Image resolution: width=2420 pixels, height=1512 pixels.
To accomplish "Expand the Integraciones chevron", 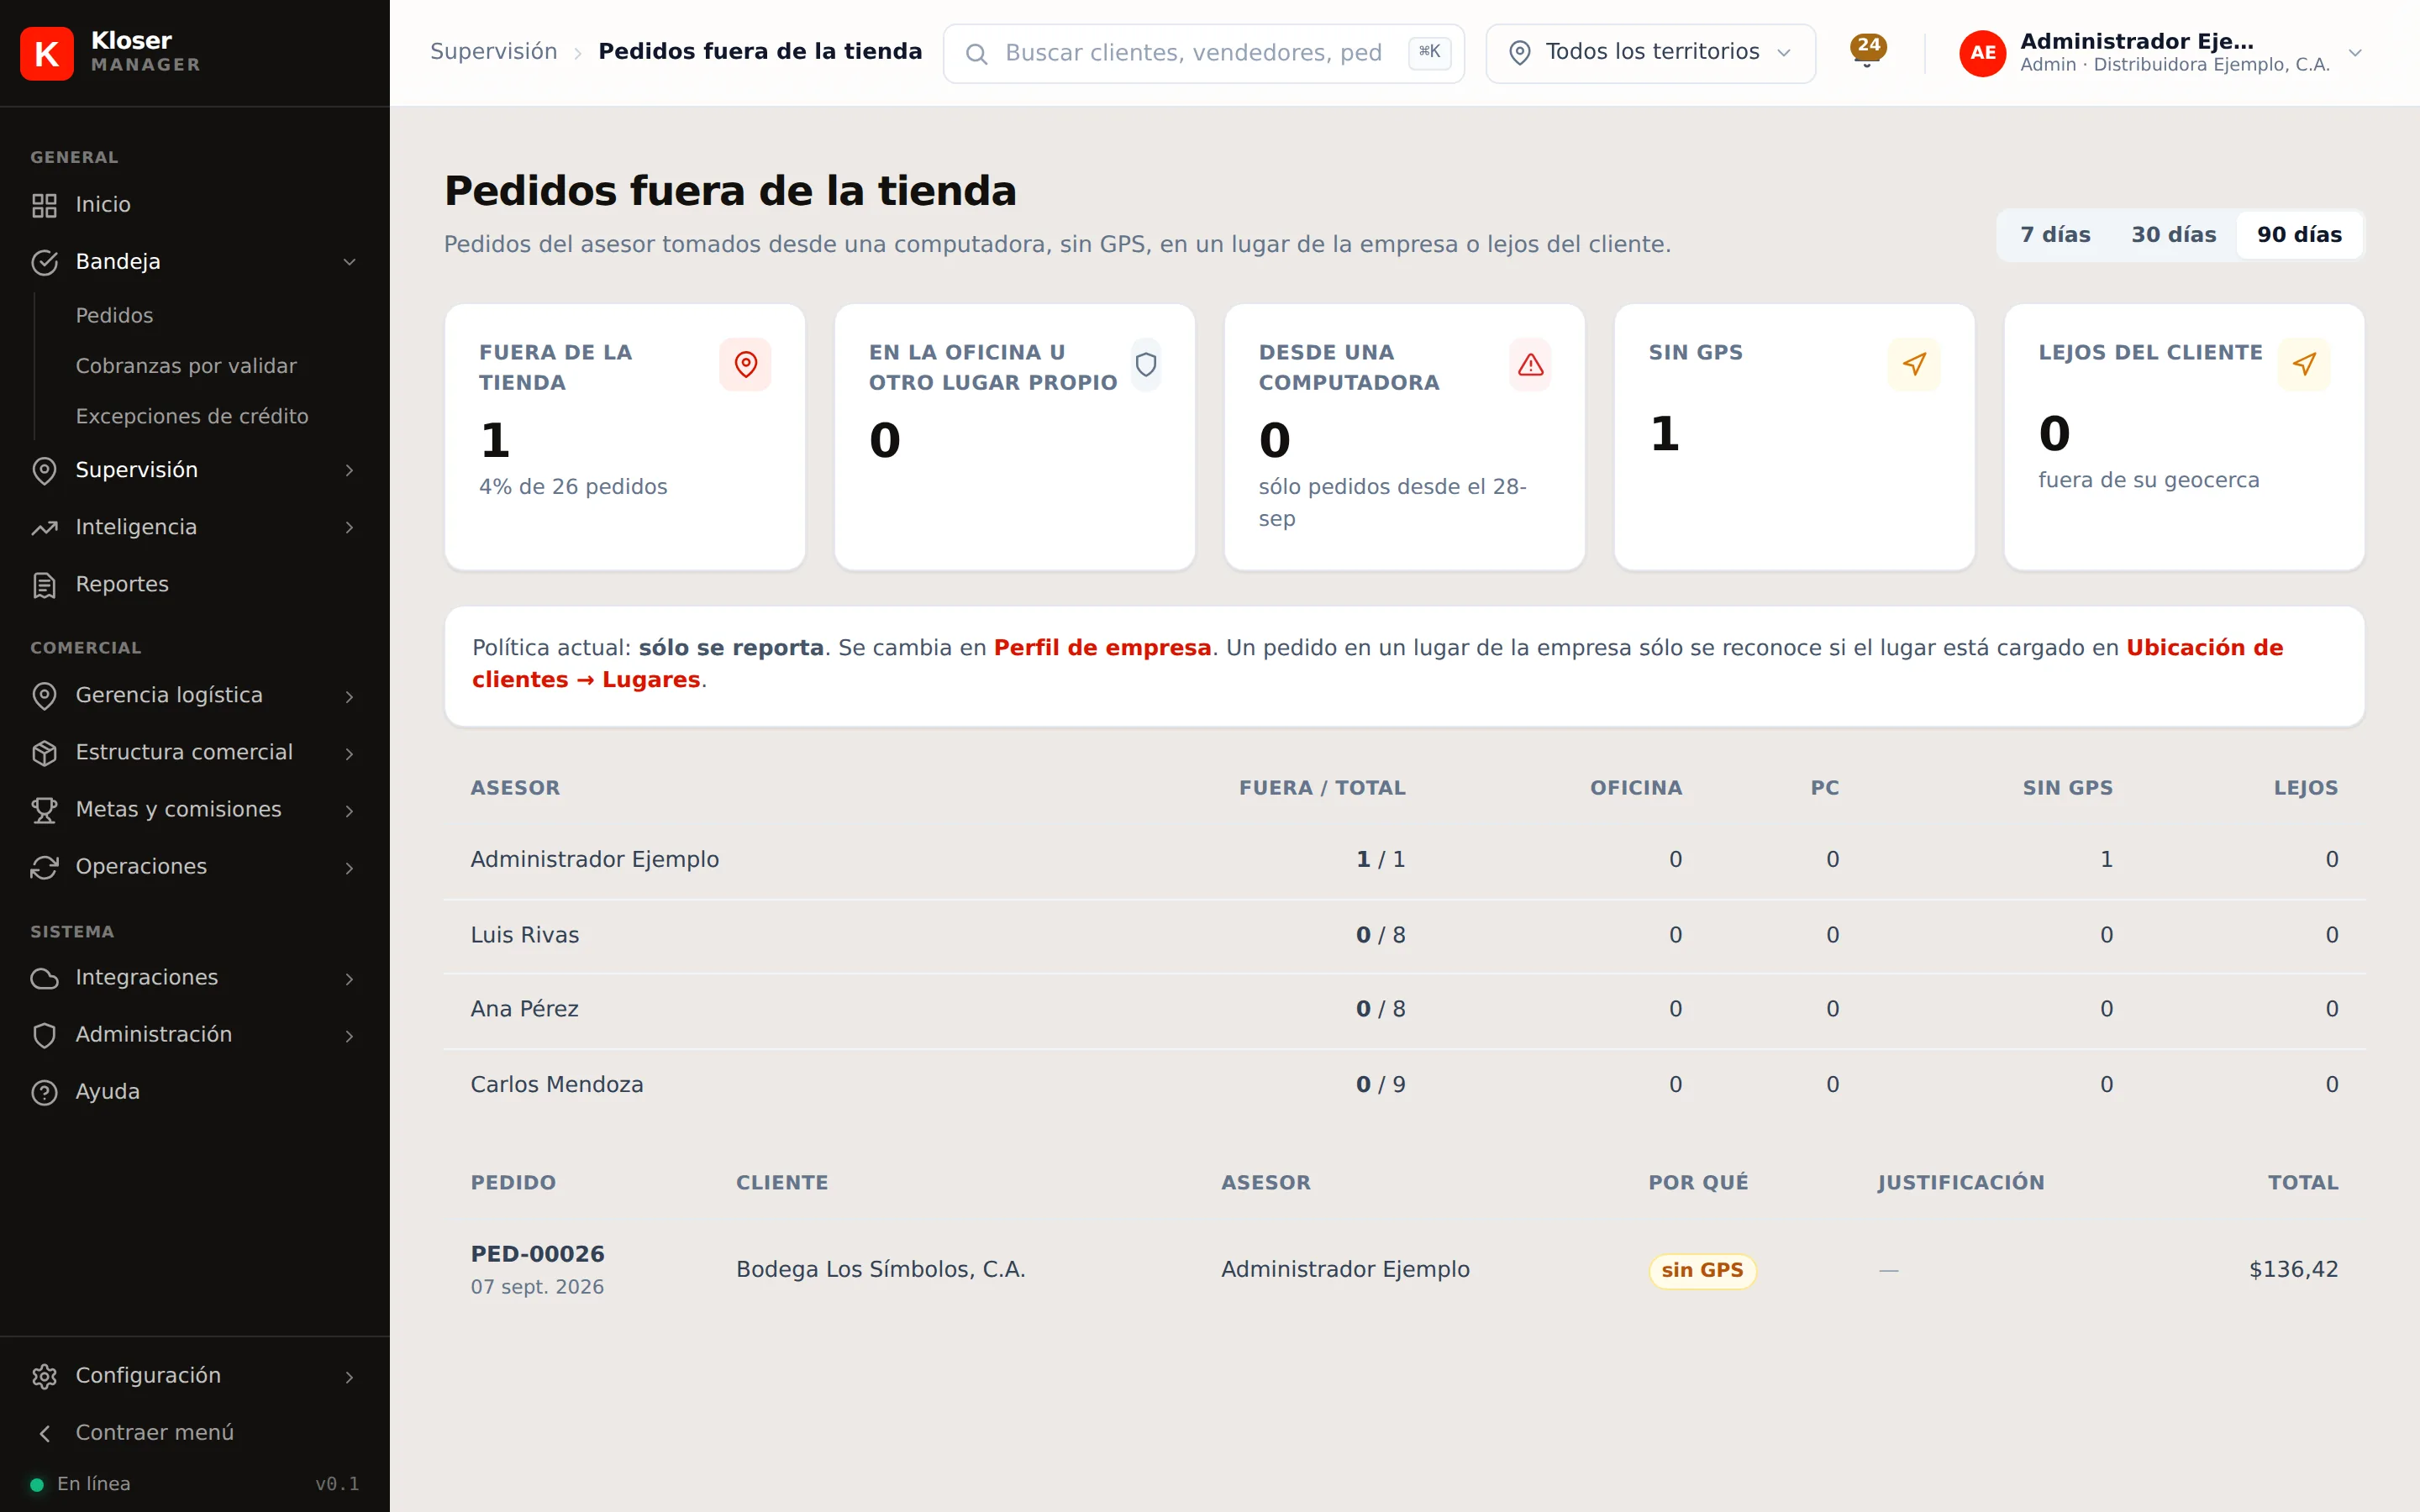I will click(x=349, y=978).
